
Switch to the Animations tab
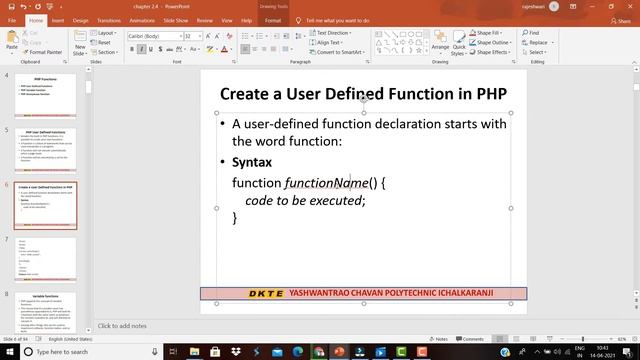tap(142, 20)
